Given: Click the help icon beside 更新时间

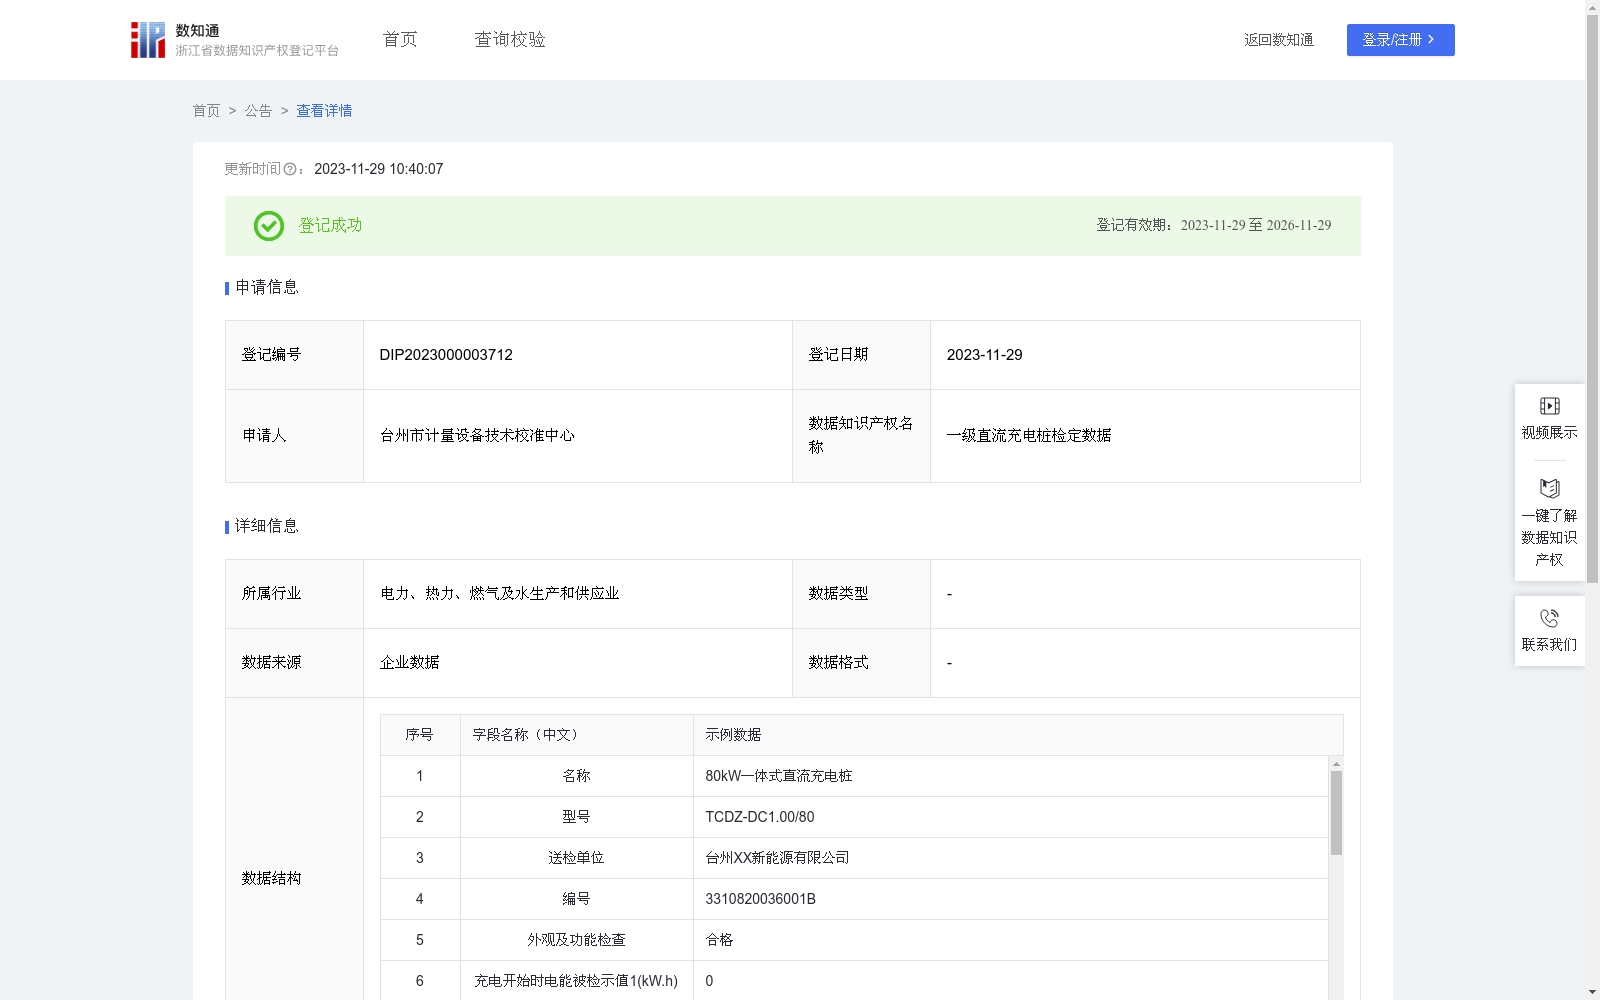Looking at the screenshot, I should pos(290,170).
